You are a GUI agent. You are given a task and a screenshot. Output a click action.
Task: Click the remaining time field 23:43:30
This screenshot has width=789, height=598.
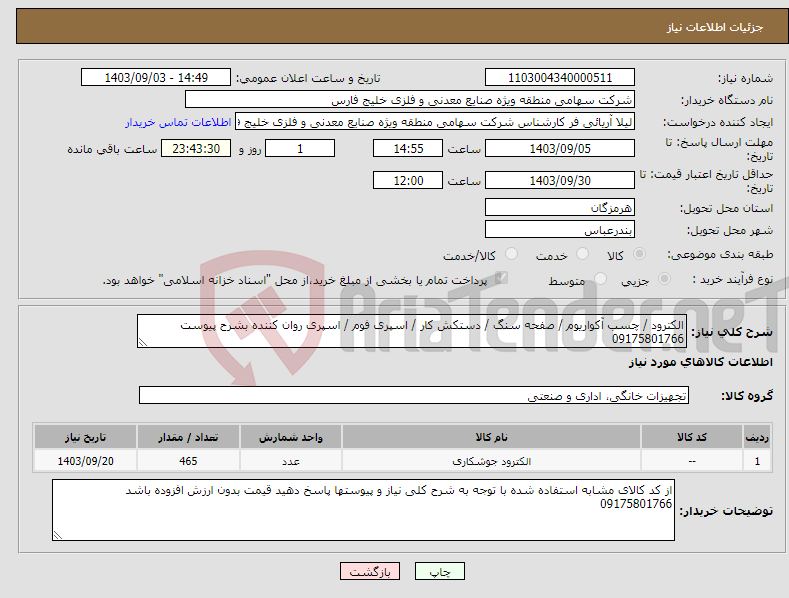click(196, 148)
